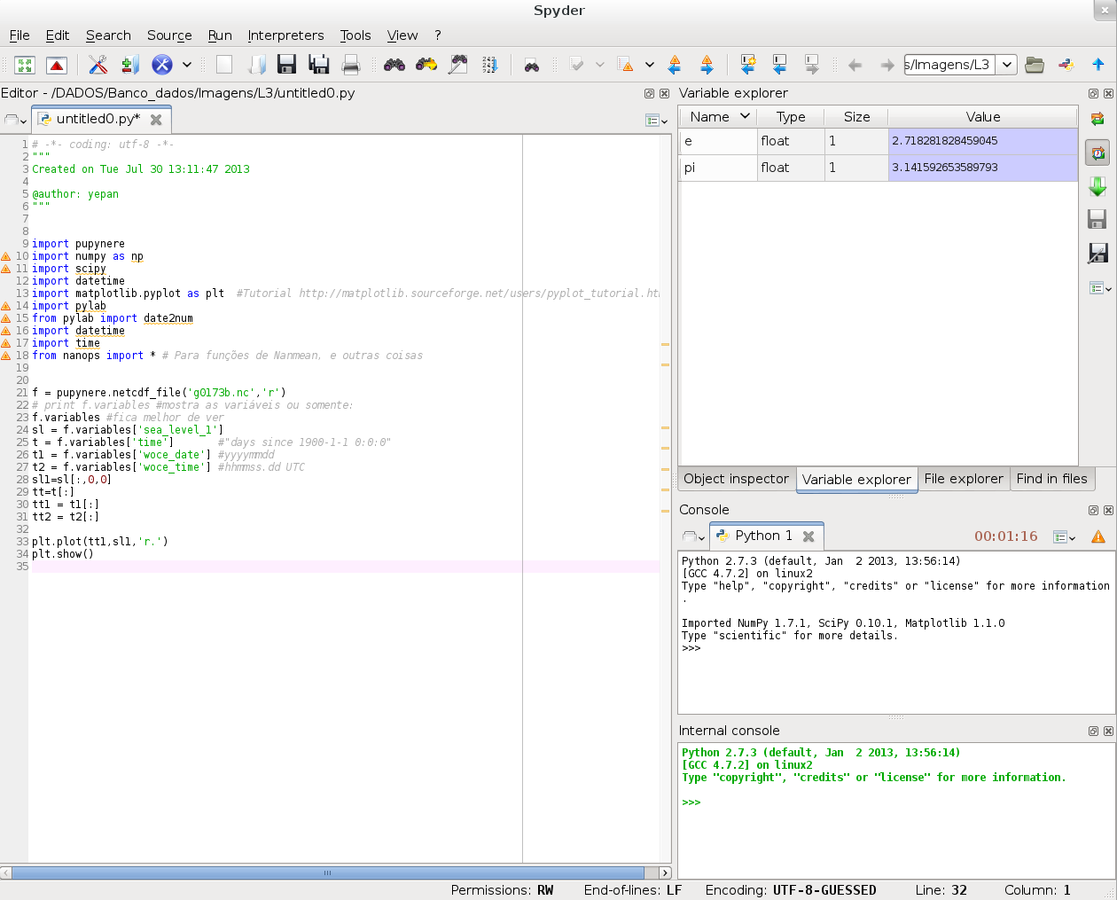Screen dimensions: 1117x900
Task: Toggle fullscreen mode red triangle icon
Action: click(x=57, y=65)
